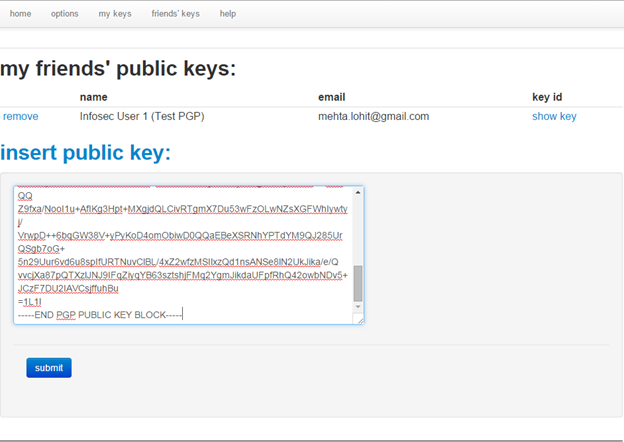Open the help menu item
The image size is (624, 442).
tap(228, 14)
